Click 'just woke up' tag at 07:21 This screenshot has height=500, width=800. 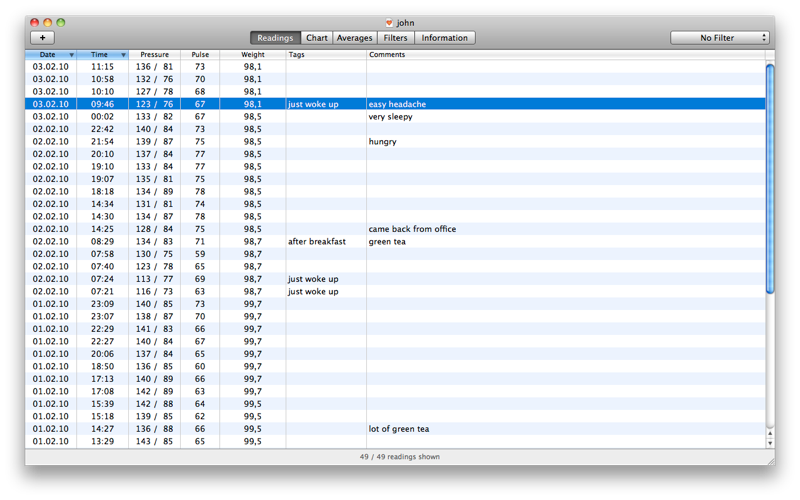313,292
